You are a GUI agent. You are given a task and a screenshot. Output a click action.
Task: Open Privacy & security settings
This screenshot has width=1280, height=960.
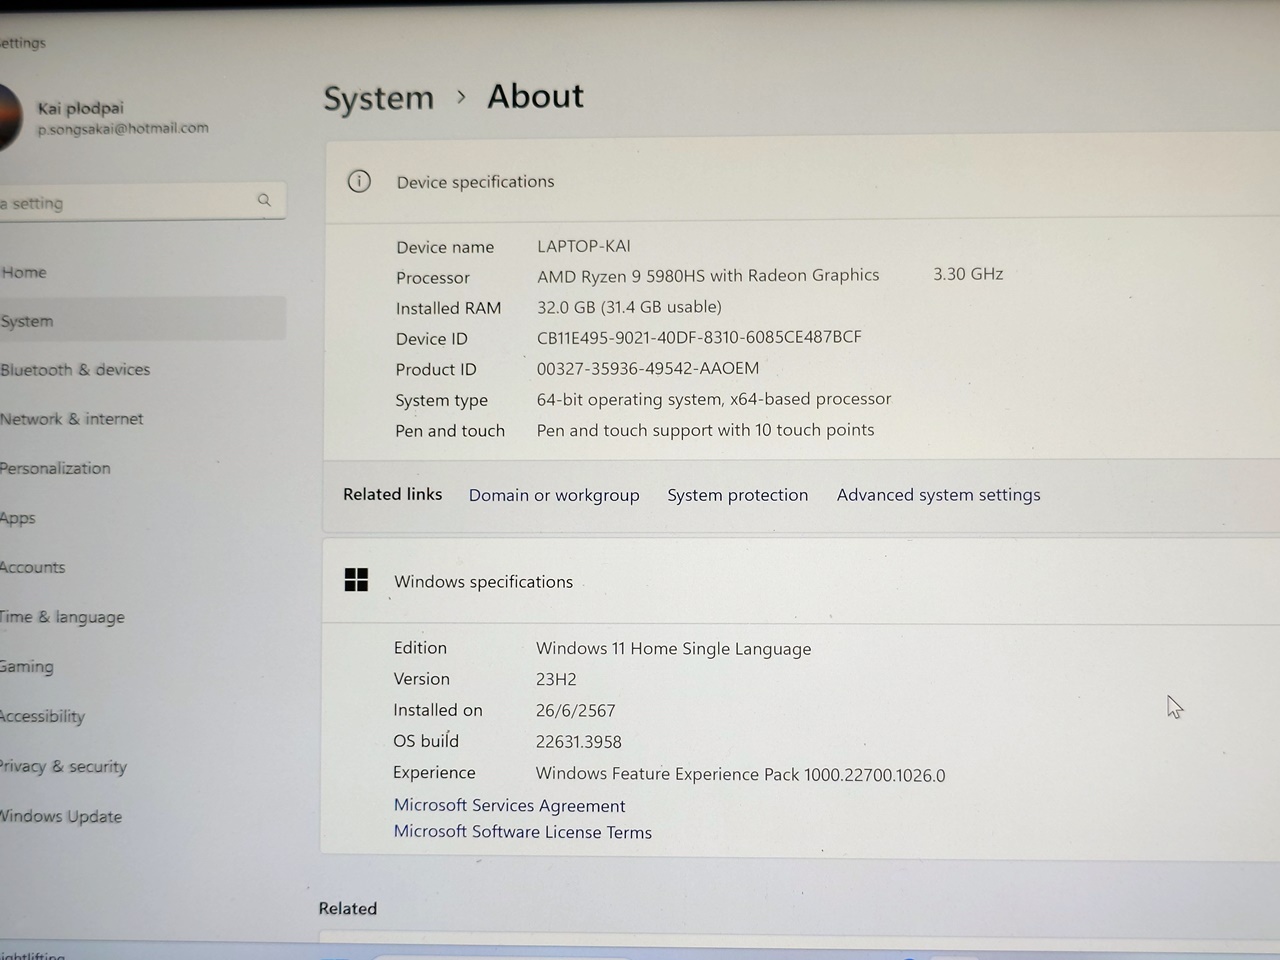point(64,766)
